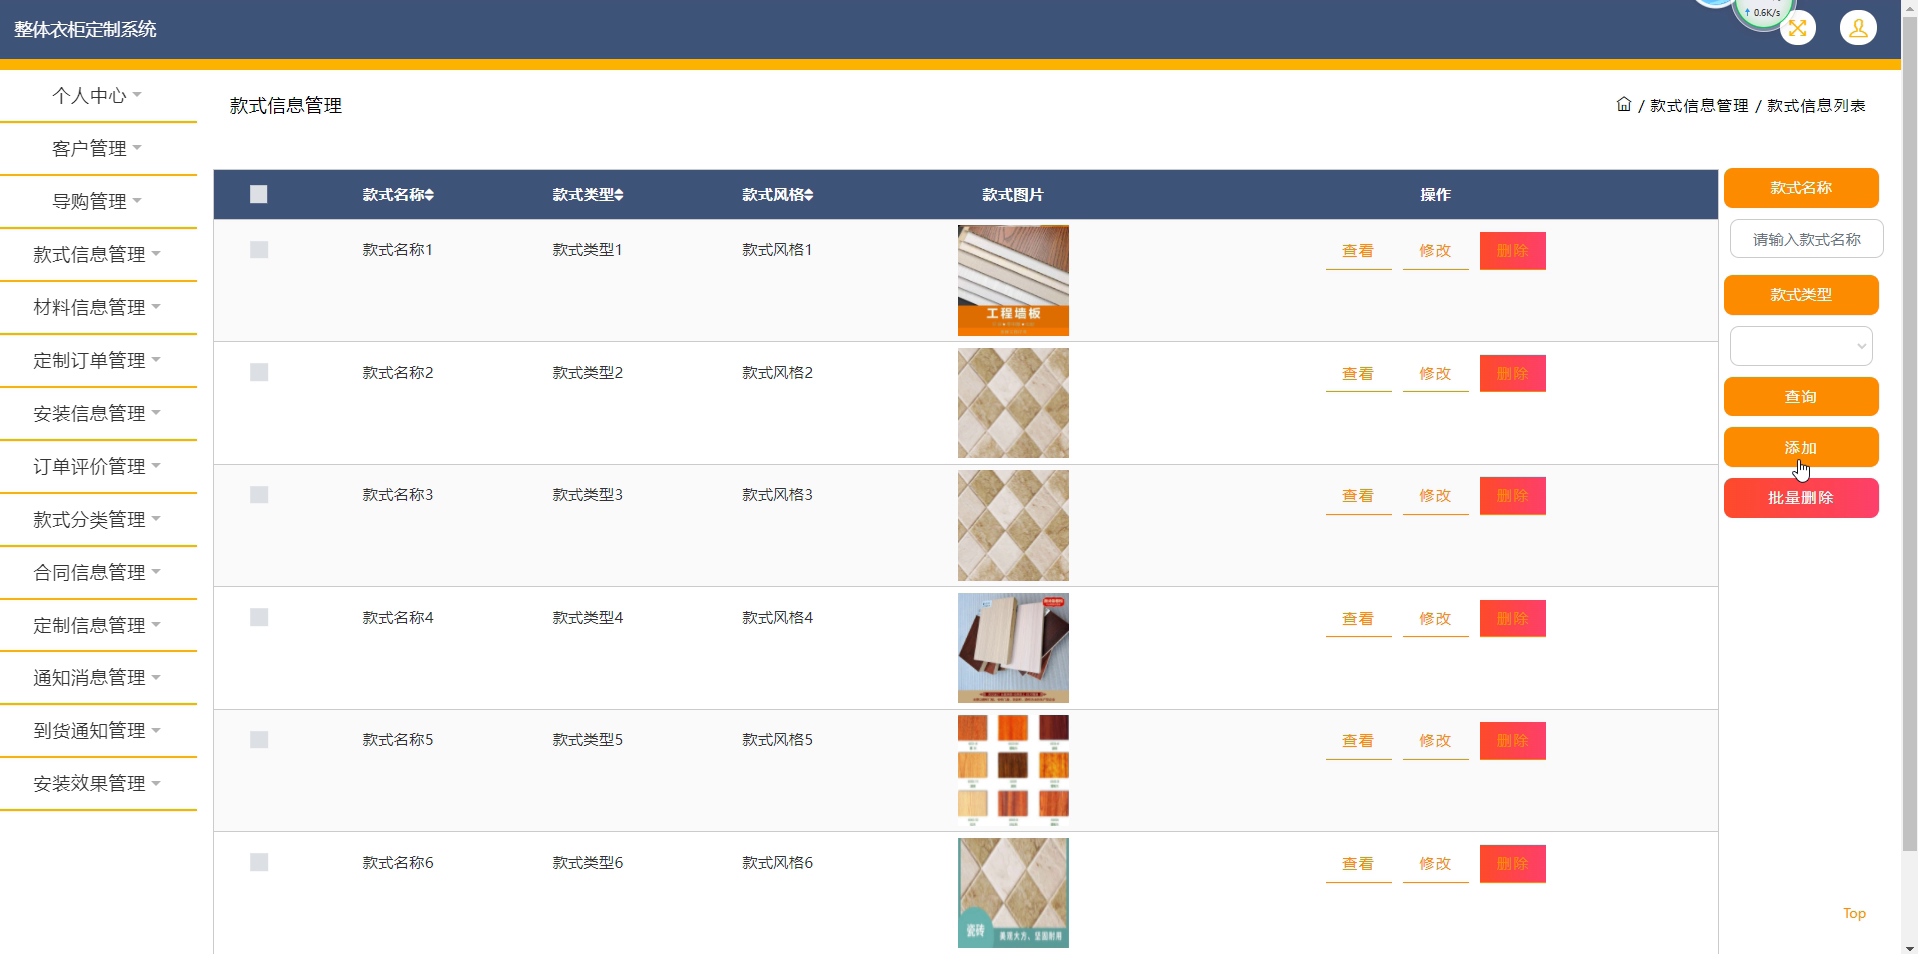Open the 款式类型 filter dropdown
This screenshot has height=954, width=1918.
click(x=1801, y=346)
